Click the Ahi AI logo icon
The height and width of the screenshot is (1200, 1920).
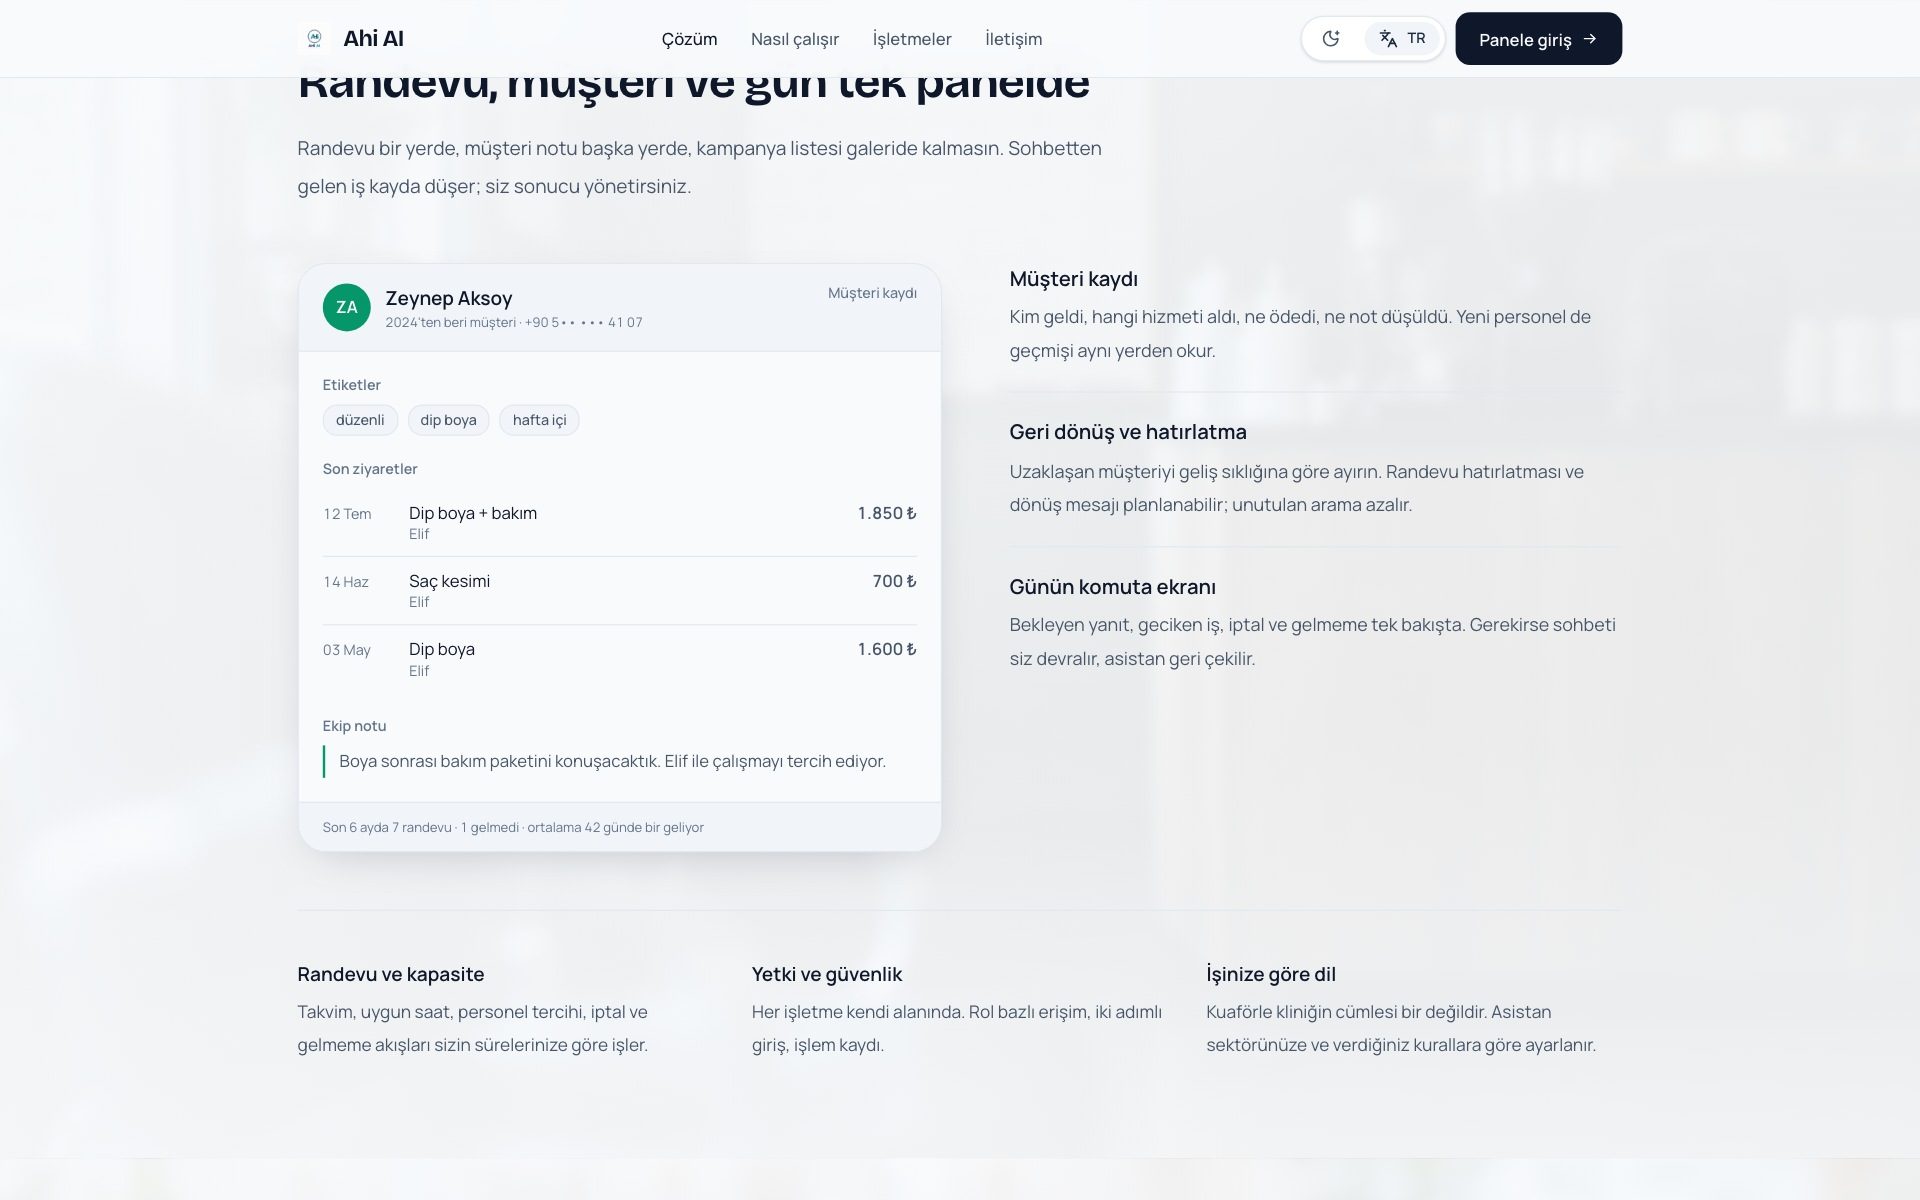pos(314,38)
